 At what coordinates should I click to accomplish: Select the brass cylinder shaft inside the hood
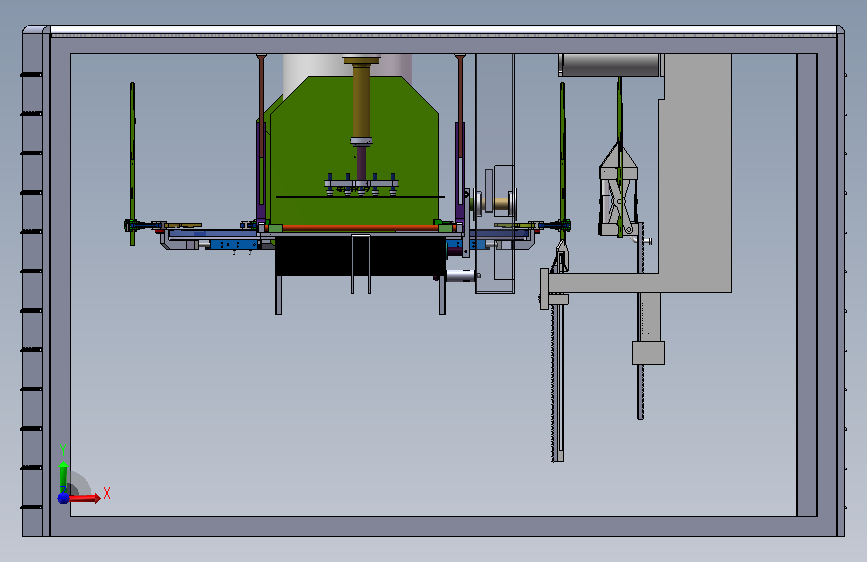click(x=361, y=100)
